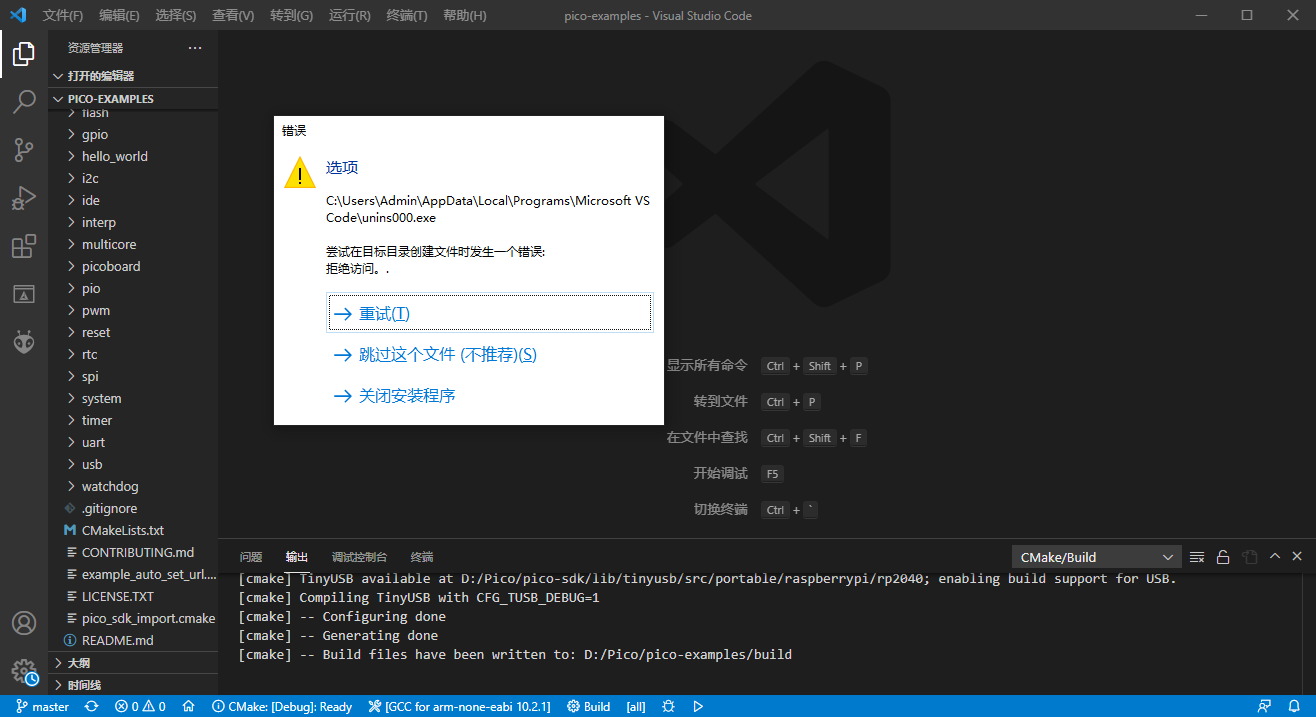The height and width of the screenshot is (717, 1316).
Task: Expand the i2c folder
Action: (x=133, y=178)
